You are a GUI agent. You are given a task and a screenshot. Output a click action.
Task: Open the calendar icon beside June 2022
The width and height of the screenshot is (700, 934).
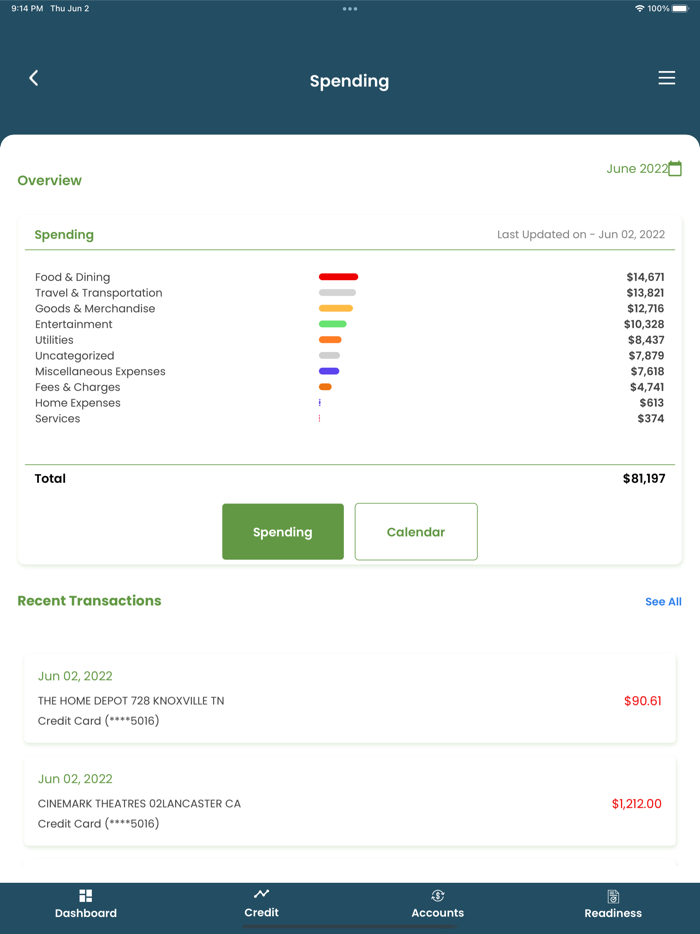[675, 169]
